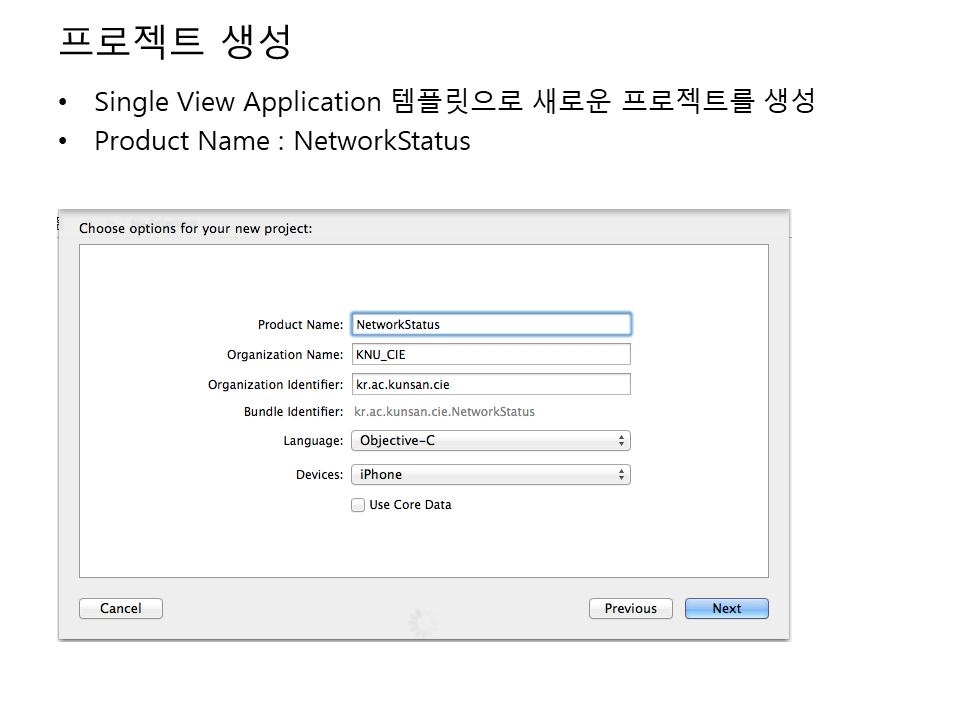Click the "Product Name : NetworkStatus" bullet text
Screen dimensions: 960x720
coord(282,141)
